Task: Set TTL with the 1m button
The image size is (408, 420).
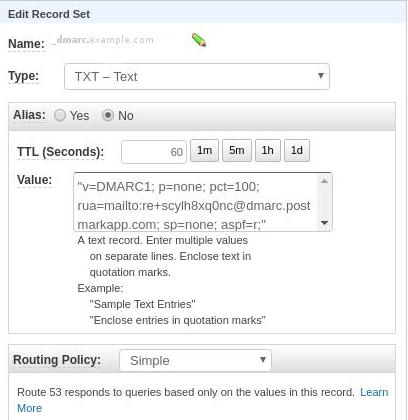Action: click(204, 150)
